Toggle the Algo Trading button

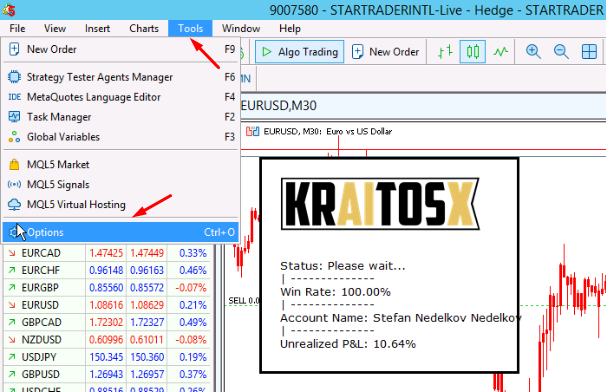click(300, 51)
